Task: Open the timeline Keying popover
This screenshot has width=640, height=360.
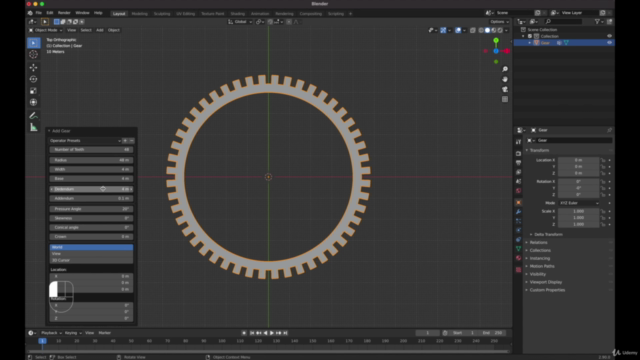Action: tap(73, 333)
